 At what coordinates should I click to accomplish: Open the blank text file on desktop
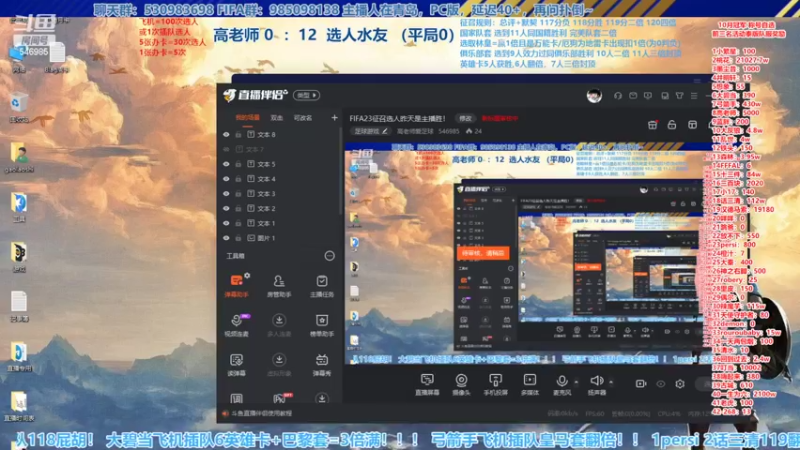[x=19, y=306]
